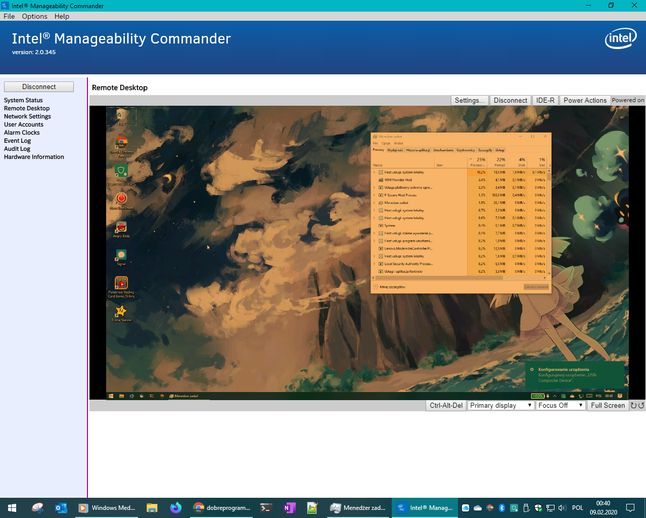Viewport: 646px width, 518px height.
Task: Open the Help menu
Action: coord(62,16)
